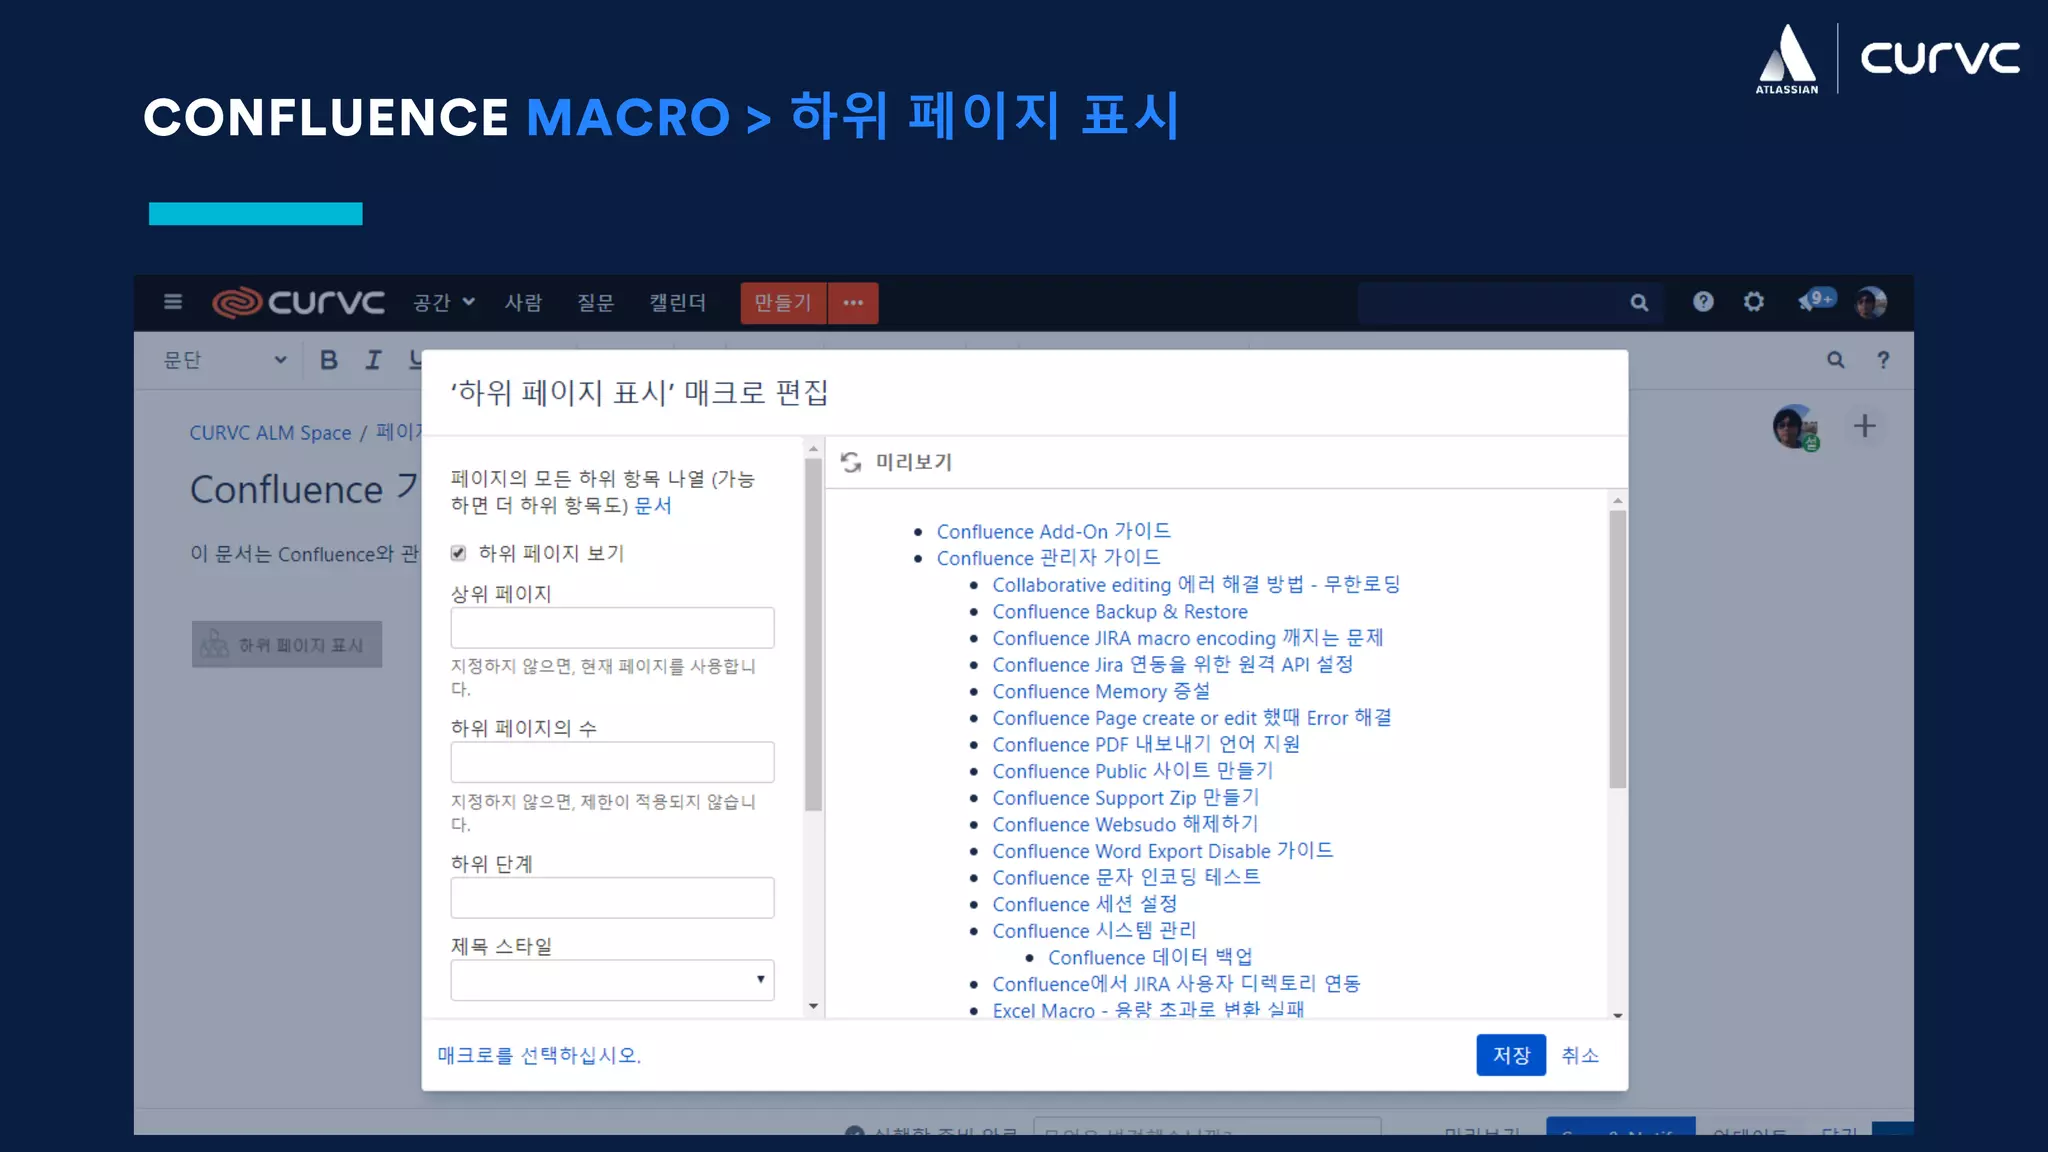Open the 문서 documentation link

tap(653, 506)
